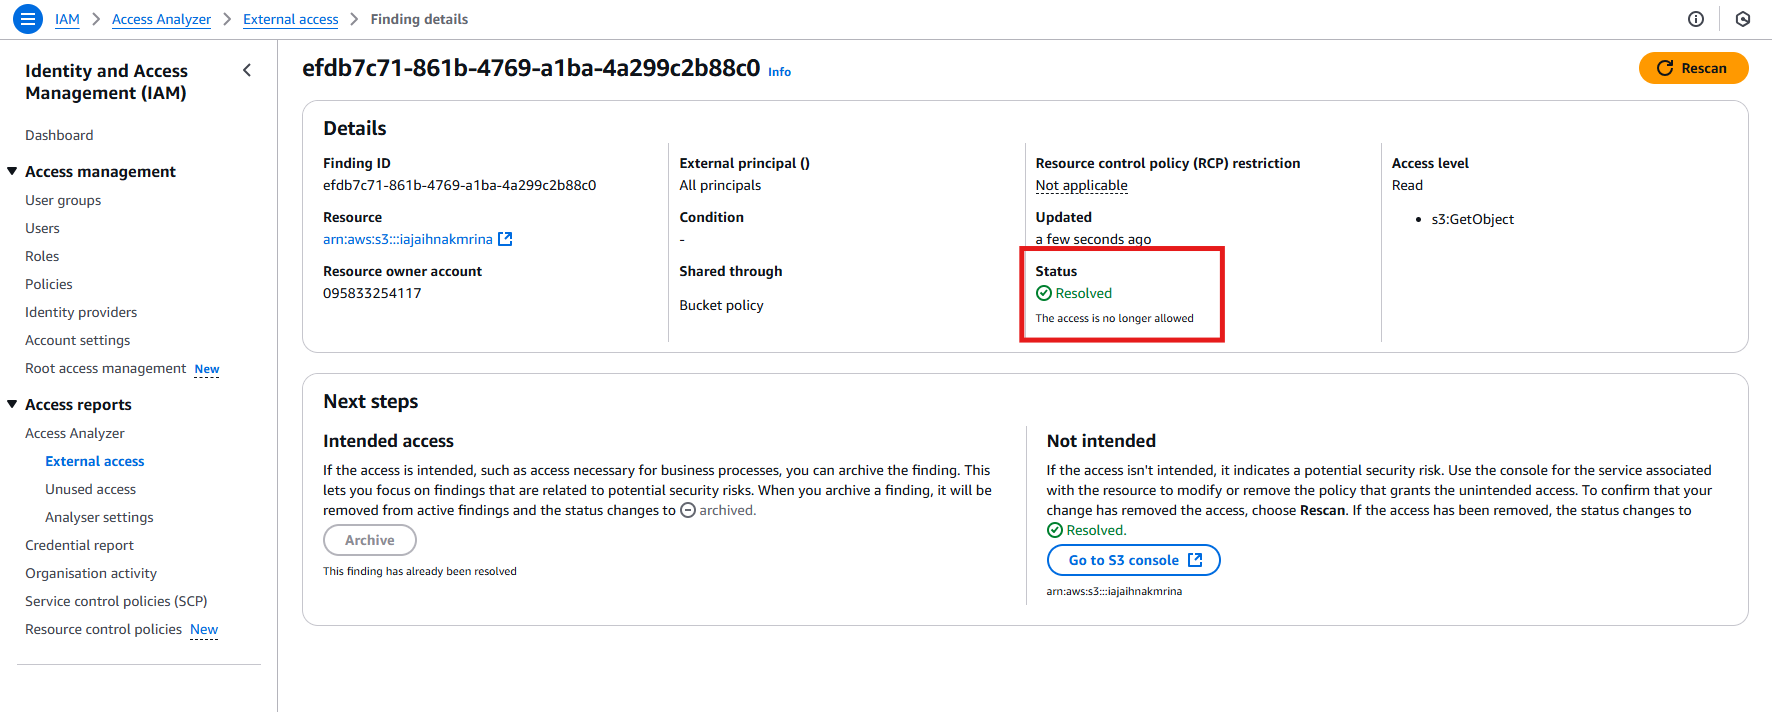Screen dimensions: 1772x712
Task: Click the 'Details' panel heading
Action: tap(355, 128)
